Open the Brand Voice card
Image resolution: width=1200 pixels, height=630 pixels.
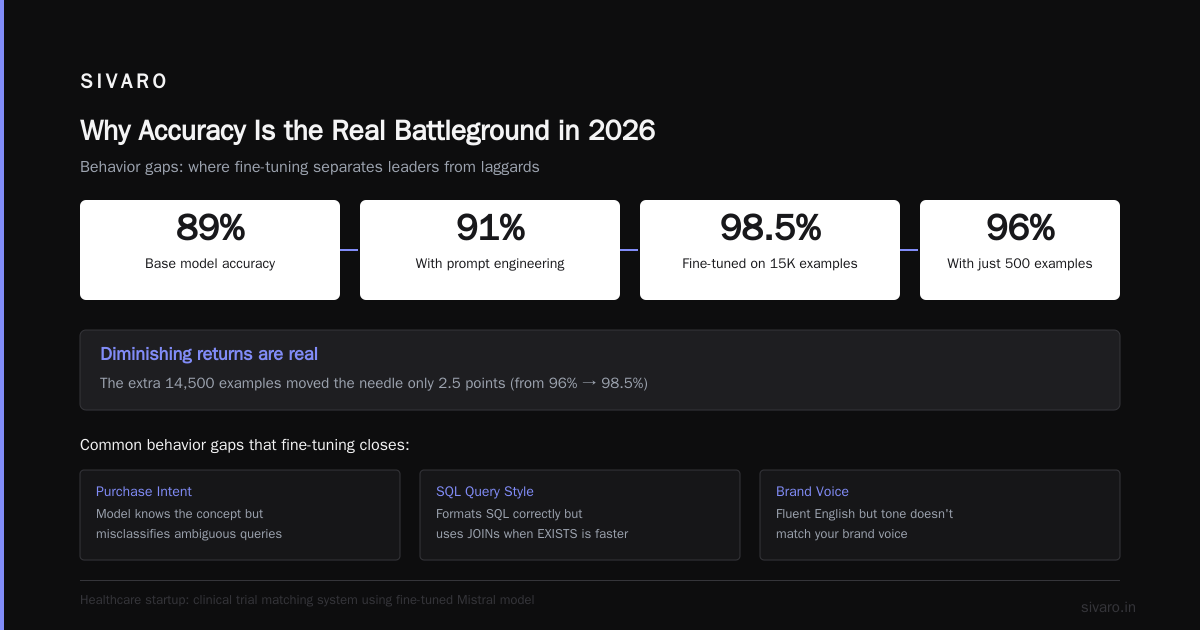(940, 515)
